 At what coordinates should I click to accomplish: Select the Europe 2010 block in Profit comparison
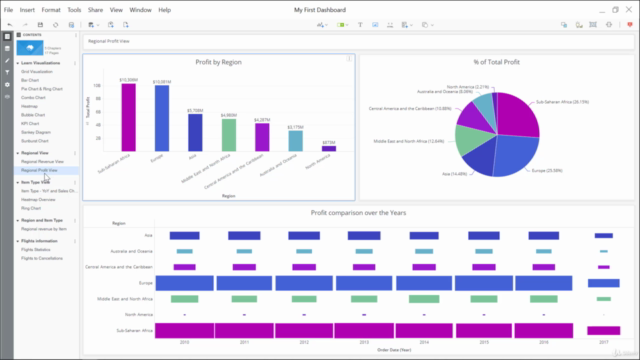click(x=184, y=283)
